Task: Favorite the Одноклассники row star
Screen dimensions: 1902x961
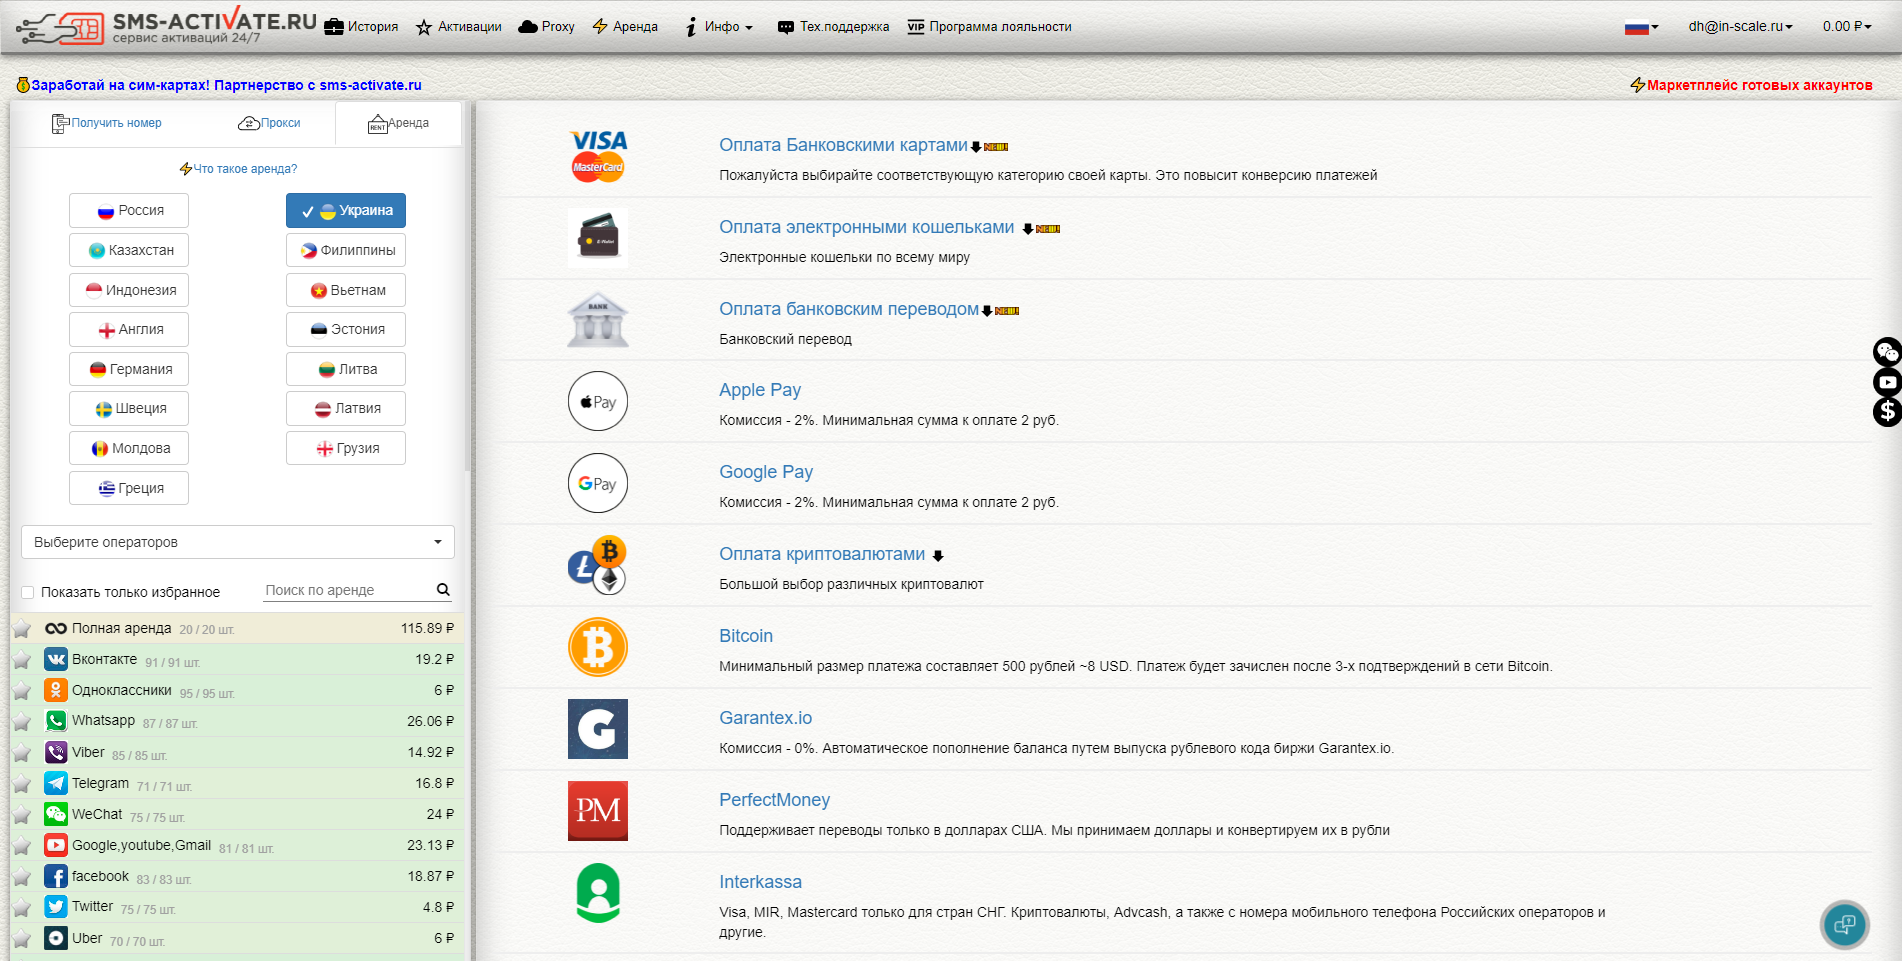Action: tap(22, 691)
